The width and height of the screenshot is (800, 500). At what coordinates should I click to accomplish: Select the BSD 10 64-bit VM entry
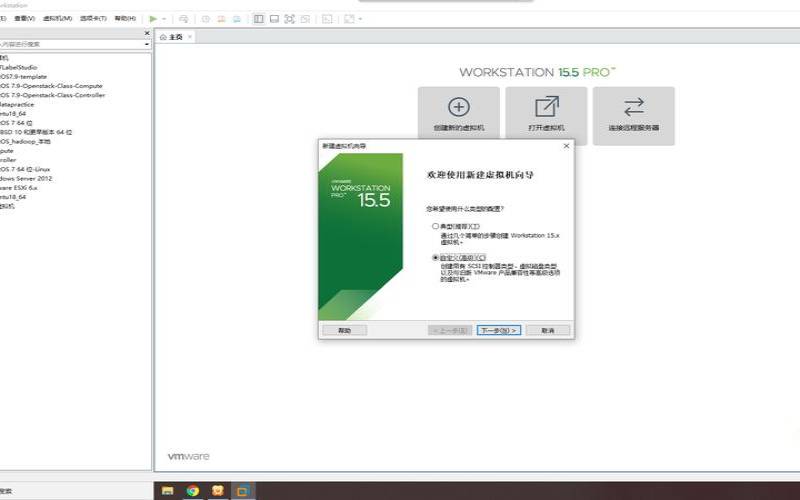pyautogui.click(x=36, y=132)
